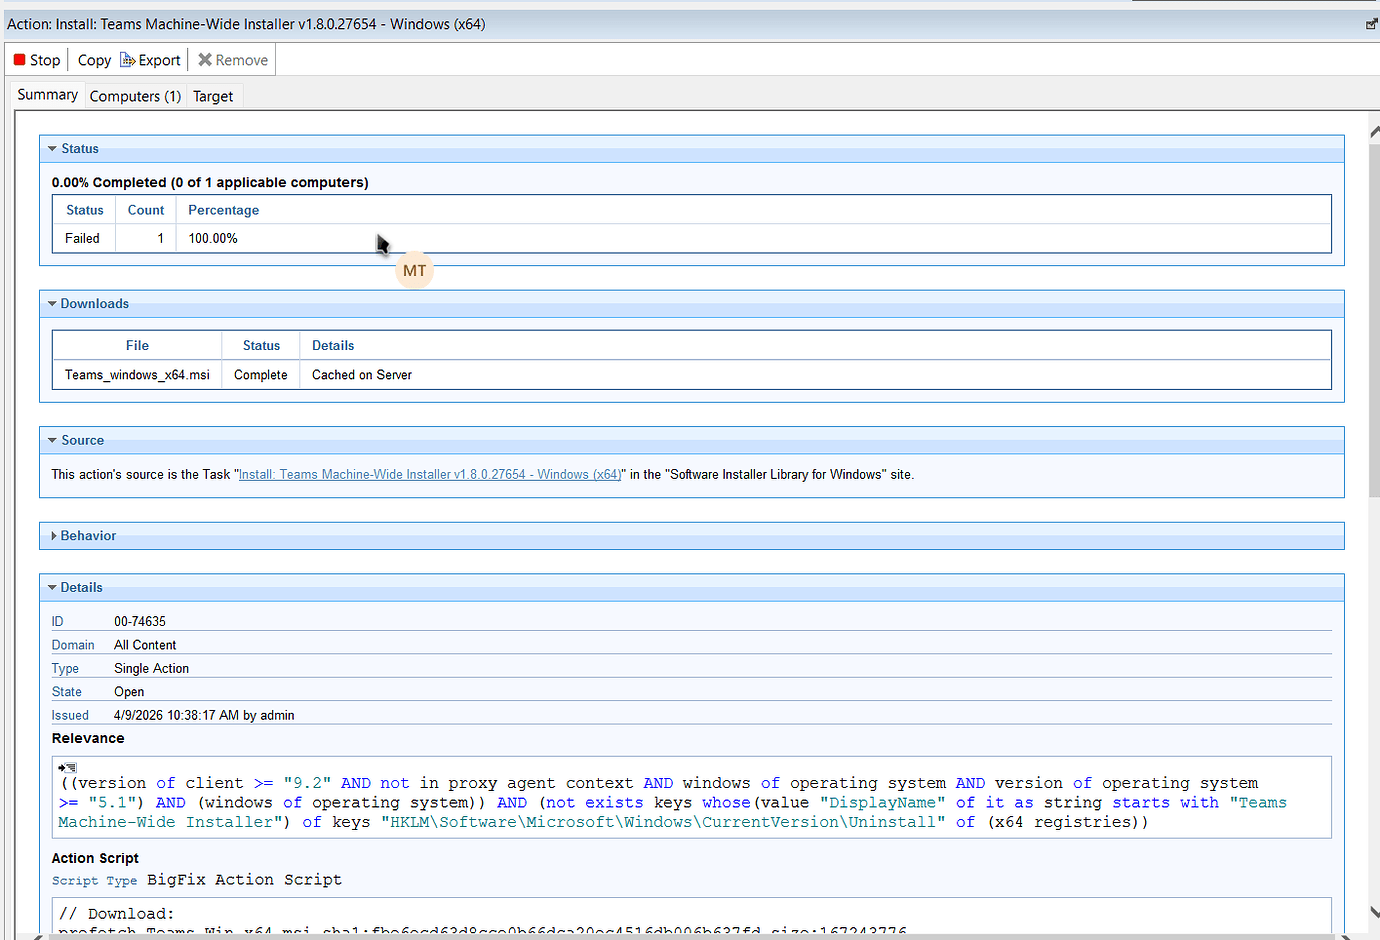The image size is (1380, 940).
Task: Open the Target tab
Action: point(213,96)
